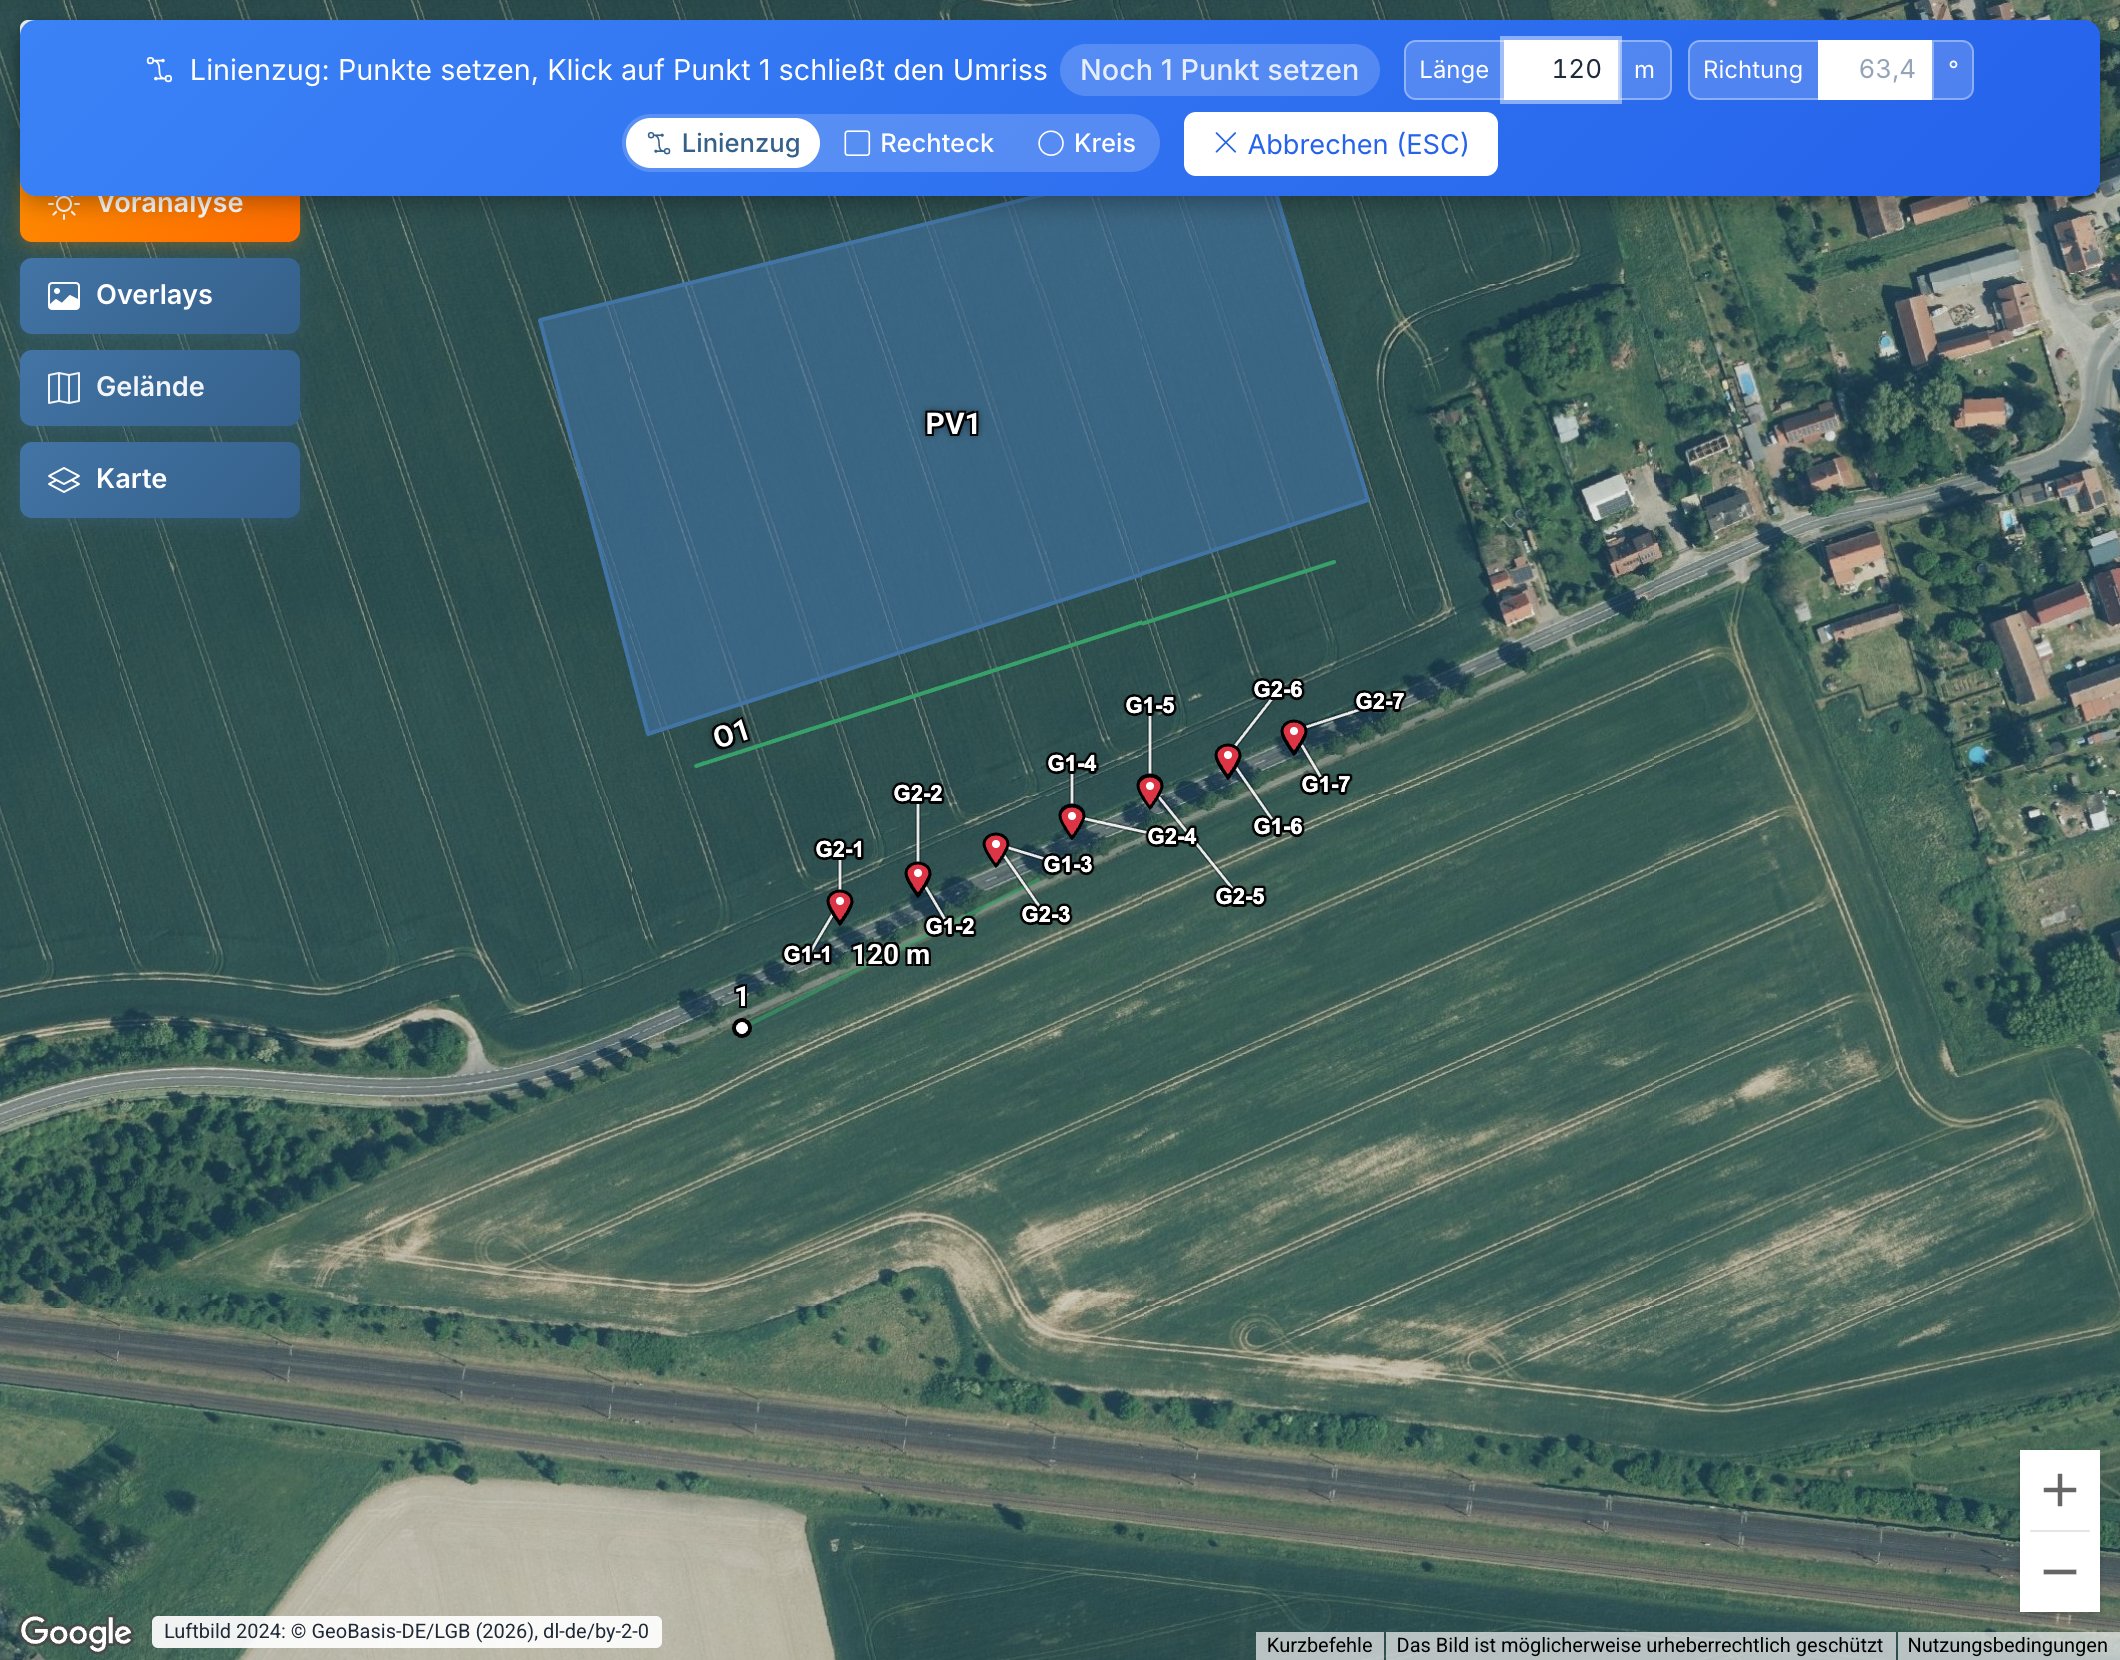Click the Karte layers icon

(64, 480)
